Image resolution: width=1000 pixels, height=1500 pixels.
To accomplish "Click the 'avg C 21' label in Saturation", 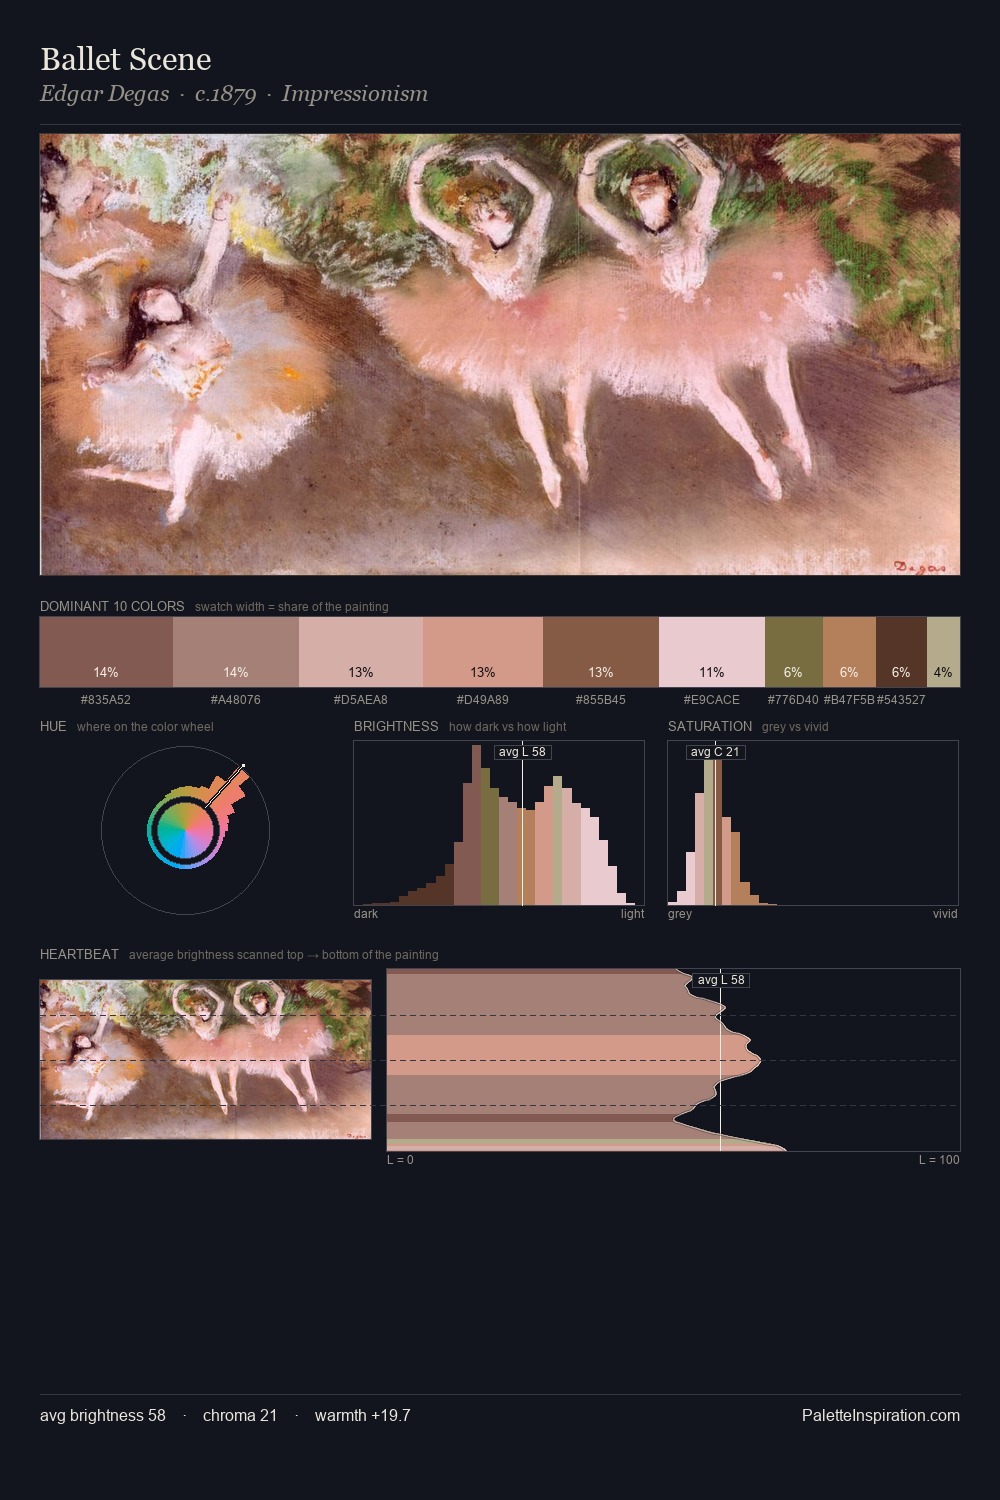I will (x=715, y=752).
